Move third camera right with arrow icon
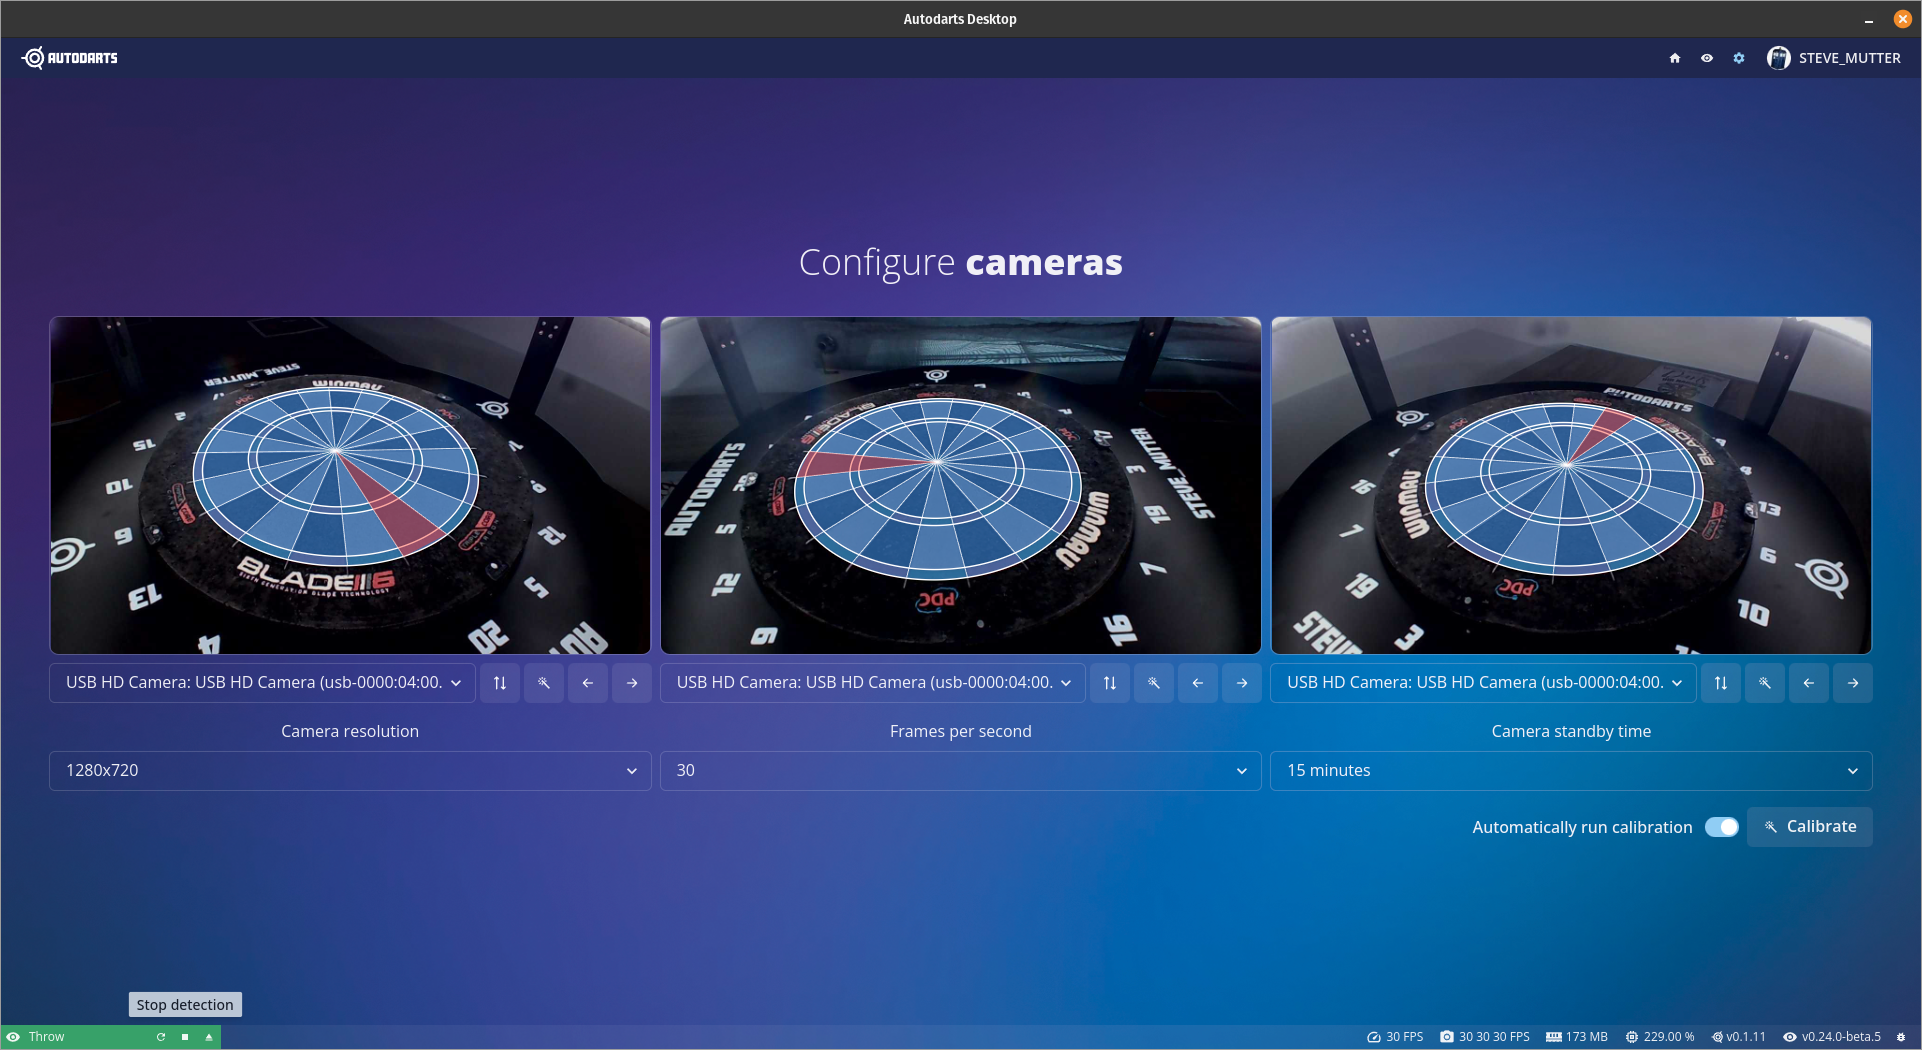This screenshot has width=1922, height=1050. point(1852,683)
